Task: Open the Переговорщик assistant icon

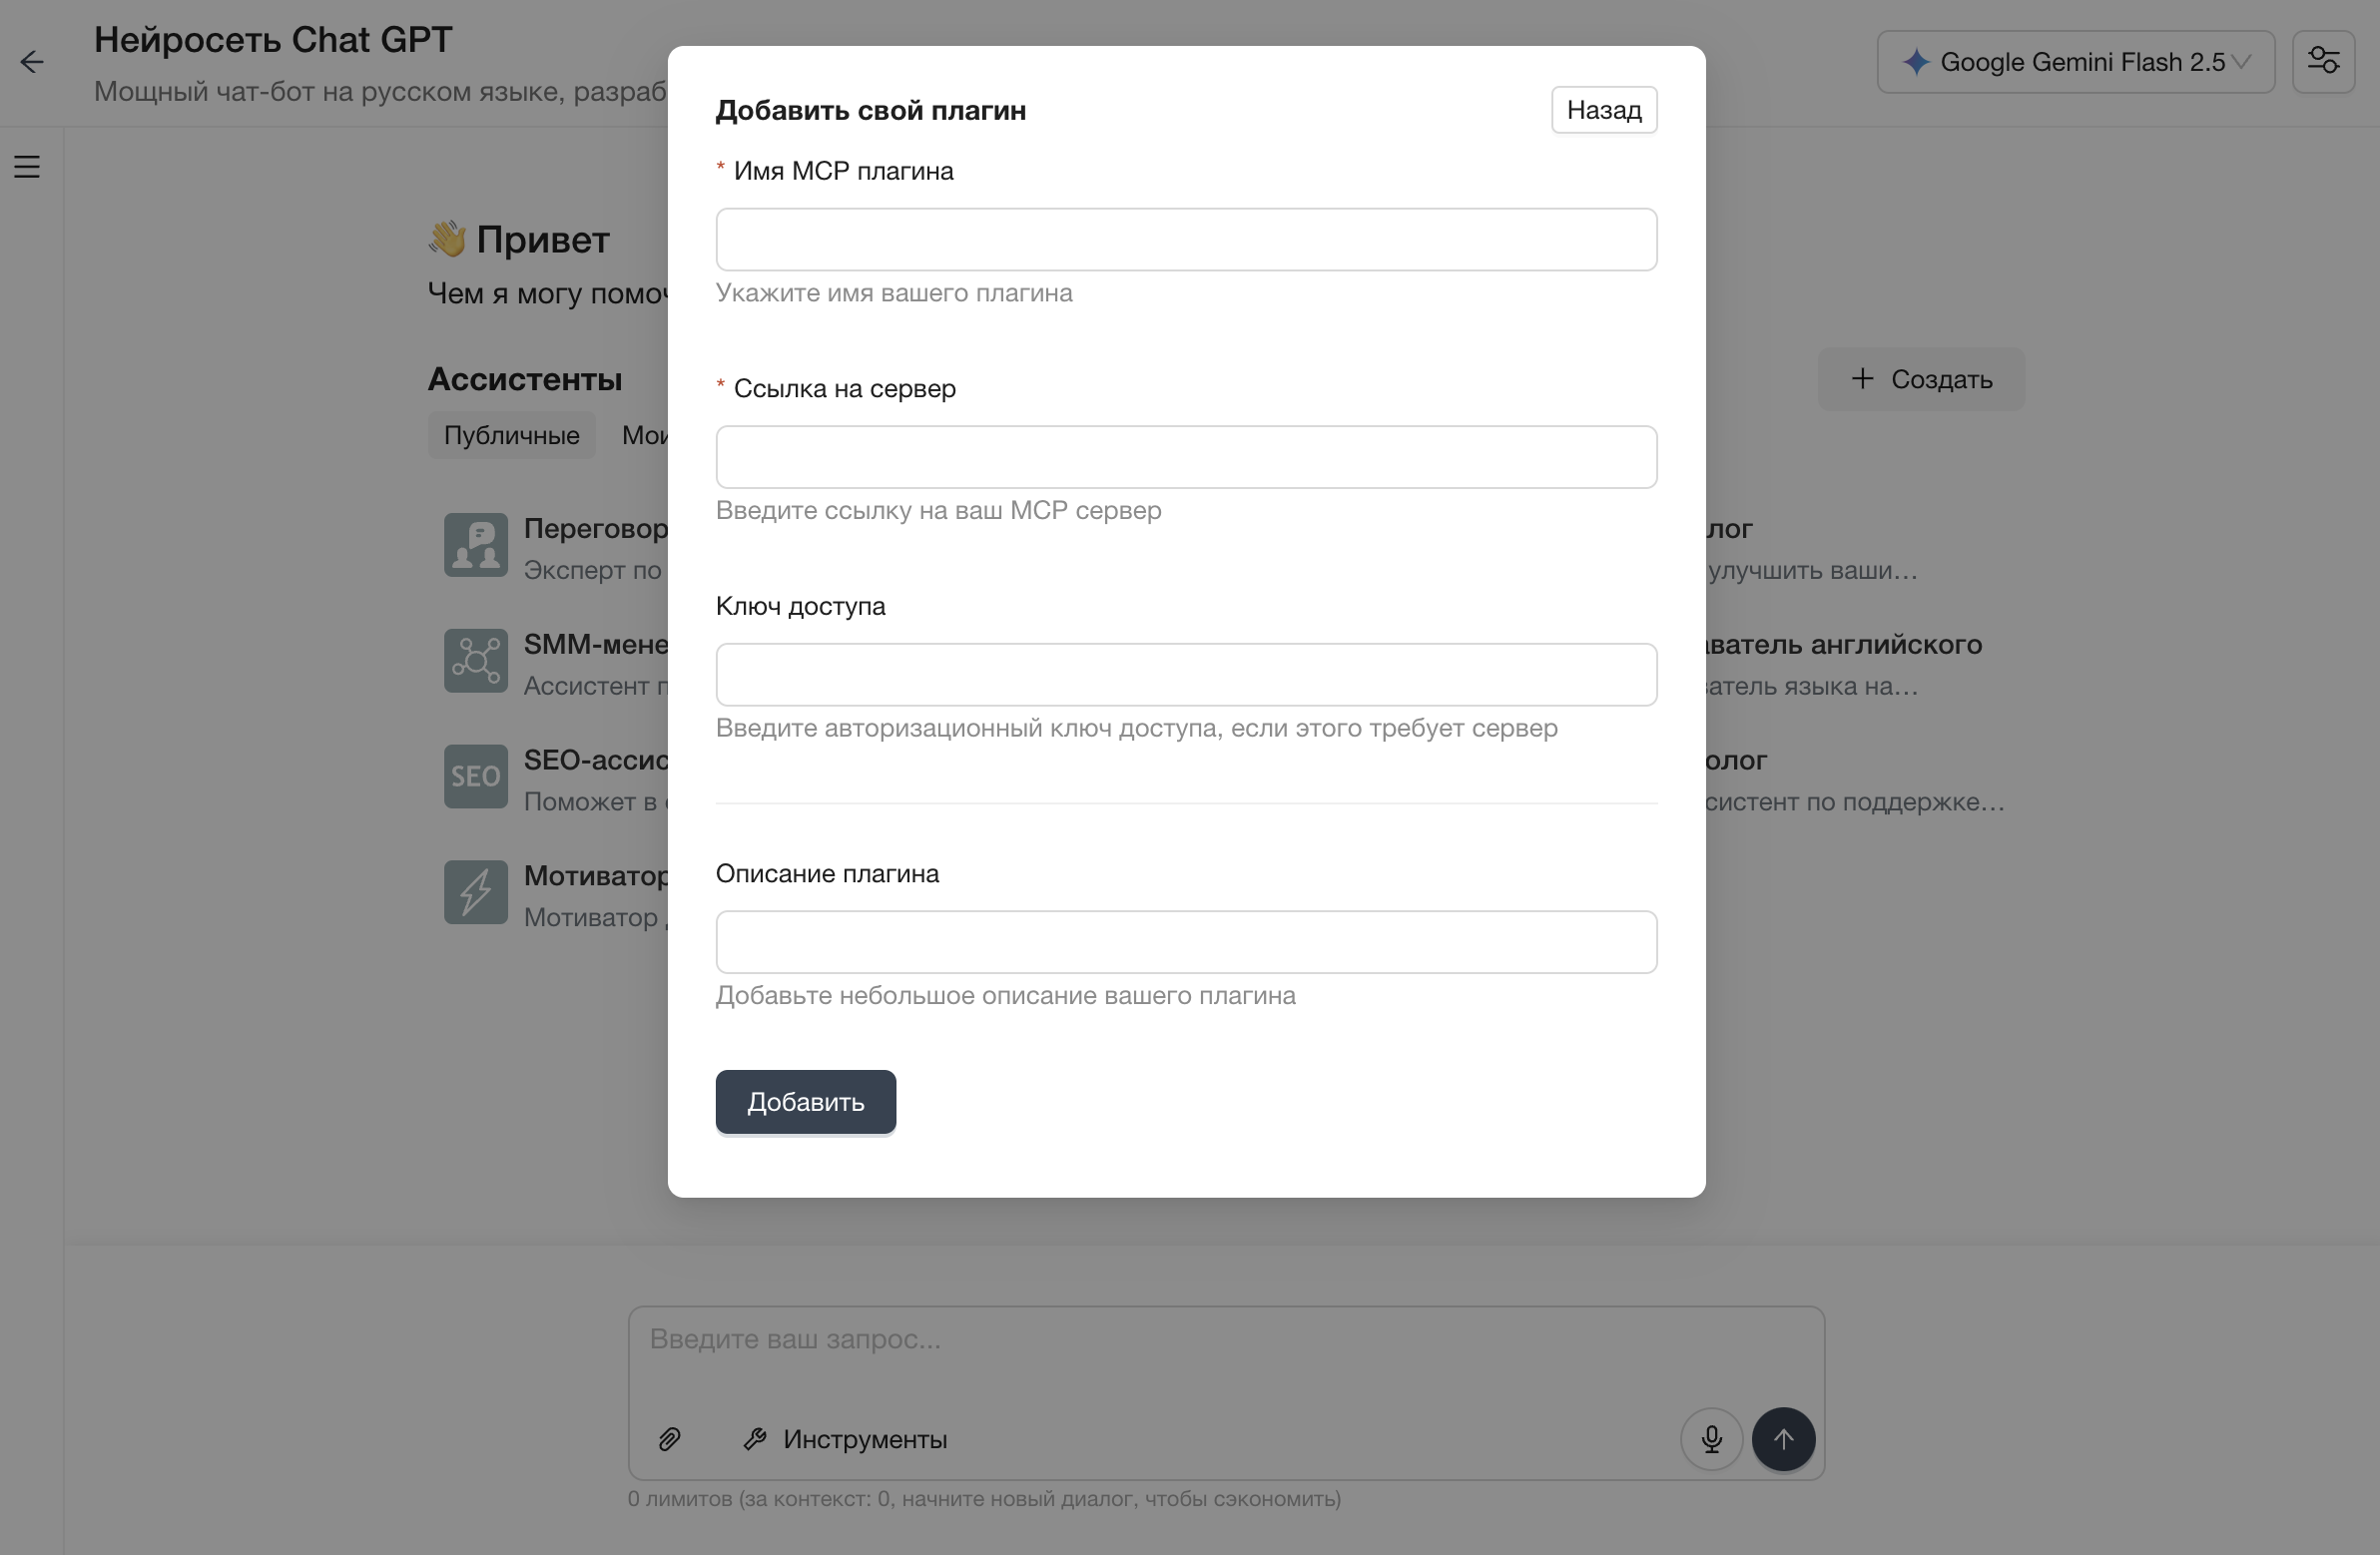Action: (x=476, y=545)
